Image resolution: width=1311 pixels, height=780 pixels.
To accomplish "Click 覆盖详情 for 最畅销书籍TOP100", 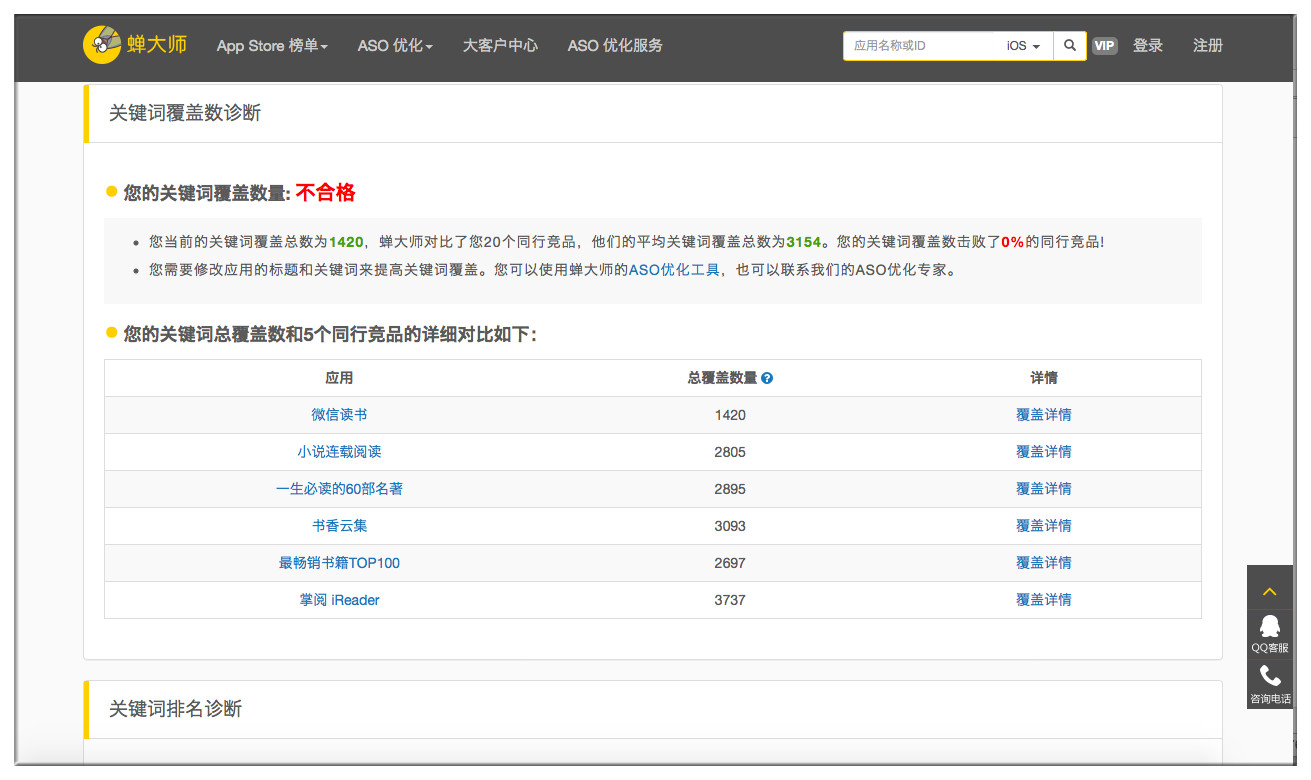I will 1043,563.
